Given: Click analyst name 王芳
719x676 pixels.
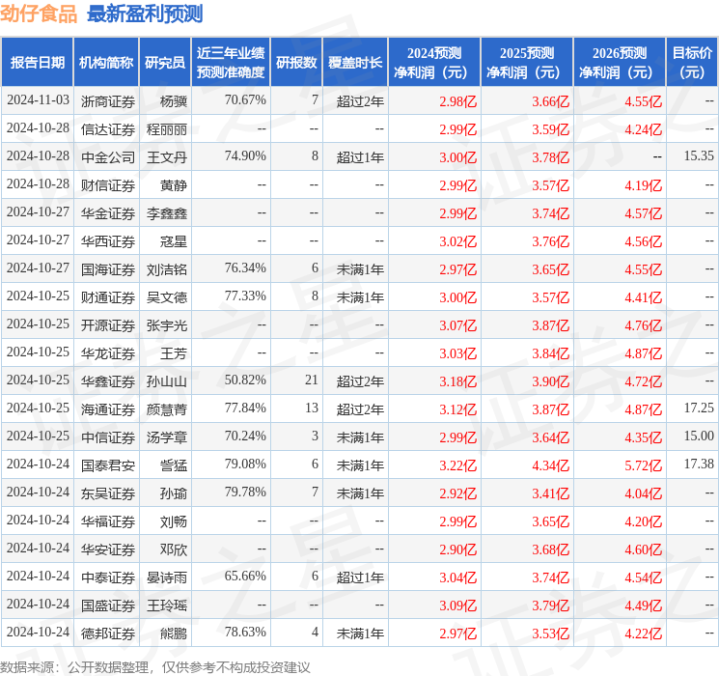Looking at the screenshot, I should point(173,354).
